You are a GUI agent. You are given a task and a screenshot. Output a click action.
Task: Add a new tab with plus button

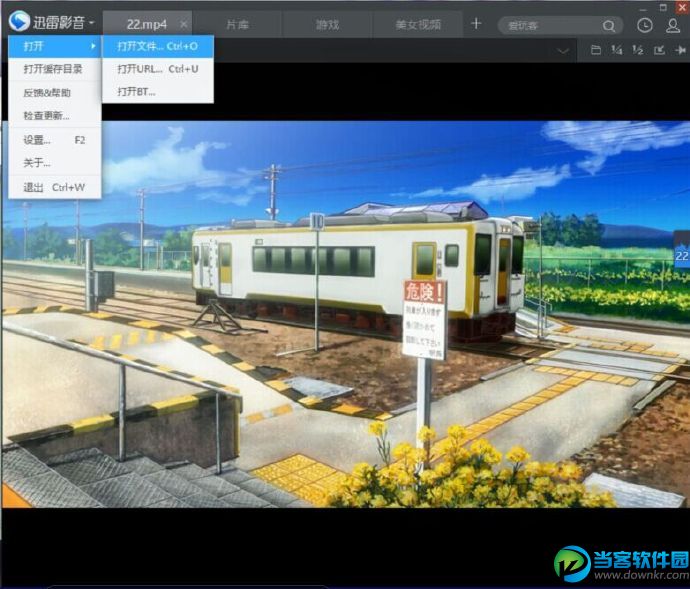click(476, 24)
